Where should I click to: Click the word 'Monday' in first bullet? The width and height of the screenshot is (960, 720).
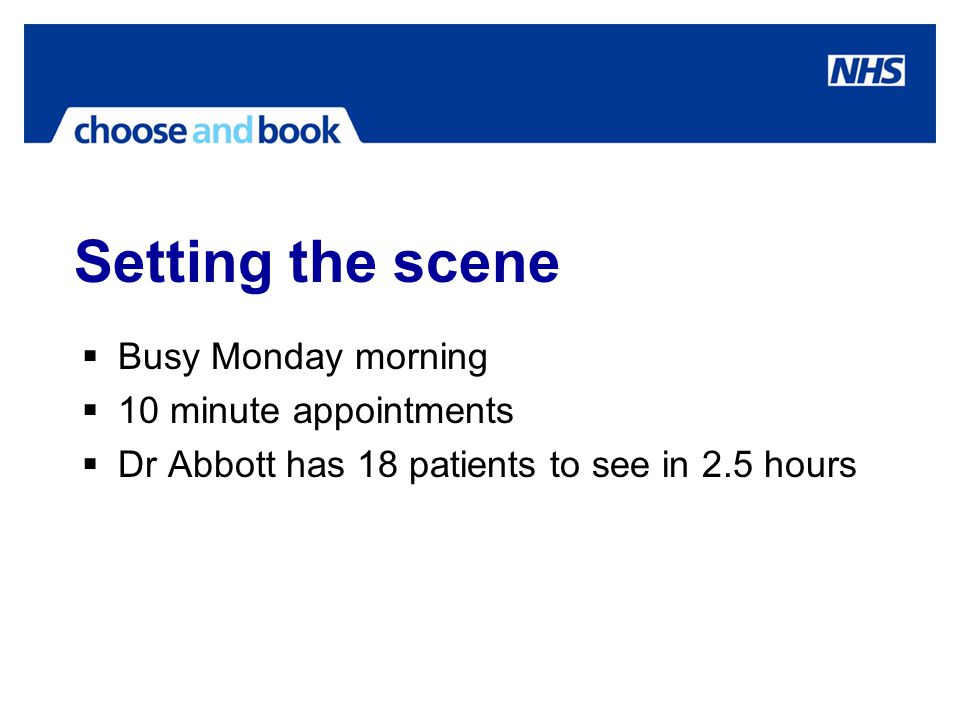[277, 358]
